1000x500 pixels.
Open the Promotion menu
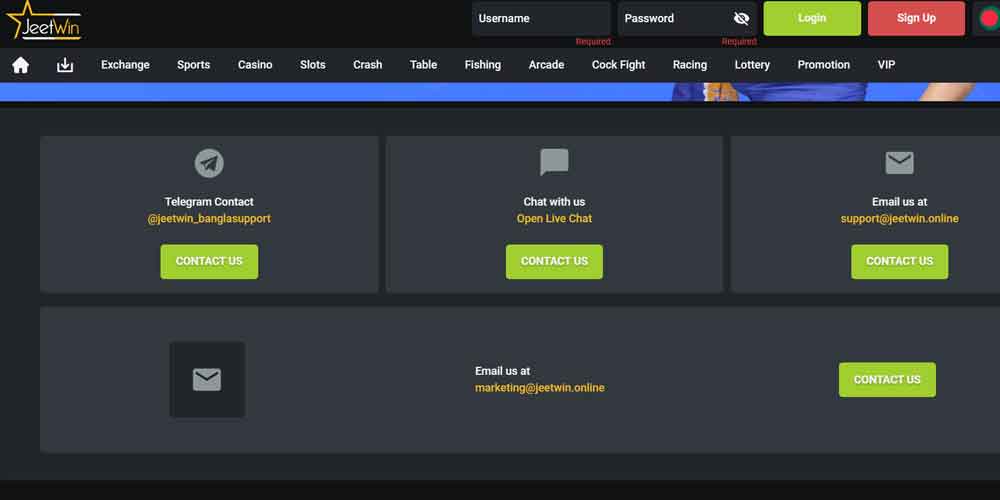[824, 65]
